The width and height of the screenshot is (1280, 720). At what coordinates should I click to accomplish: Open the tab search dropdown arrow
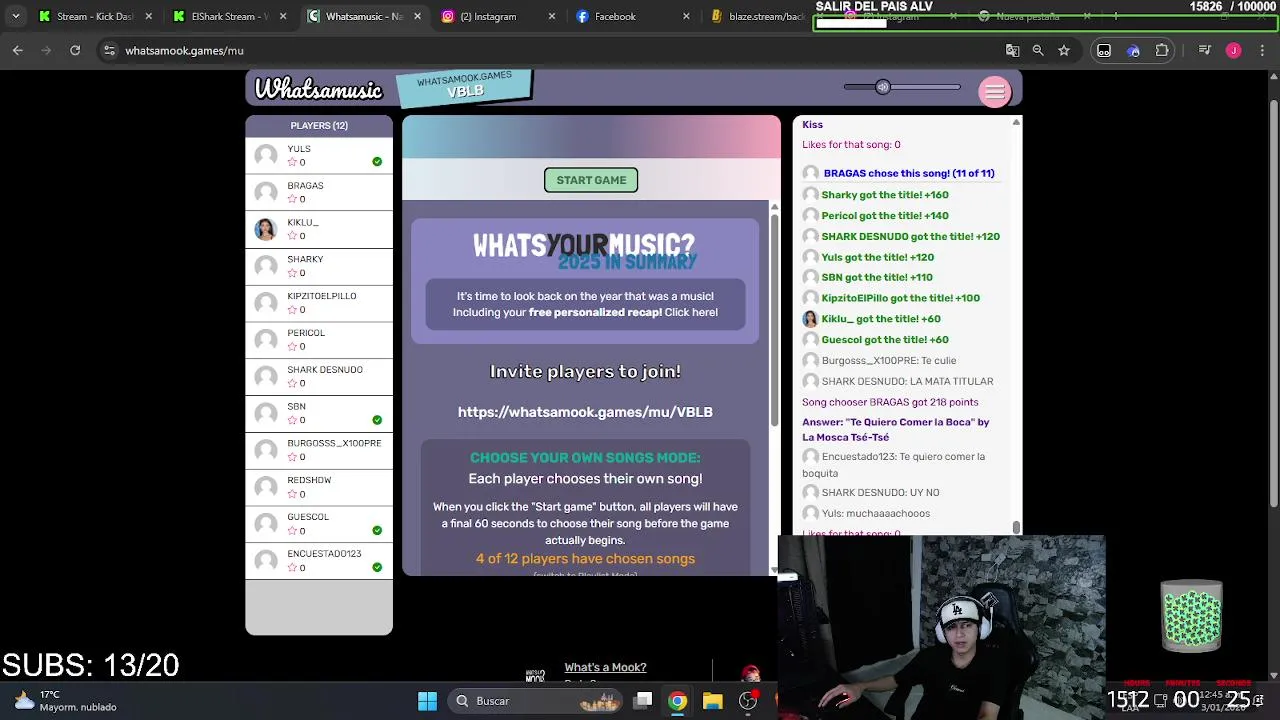tap(15, 16)
